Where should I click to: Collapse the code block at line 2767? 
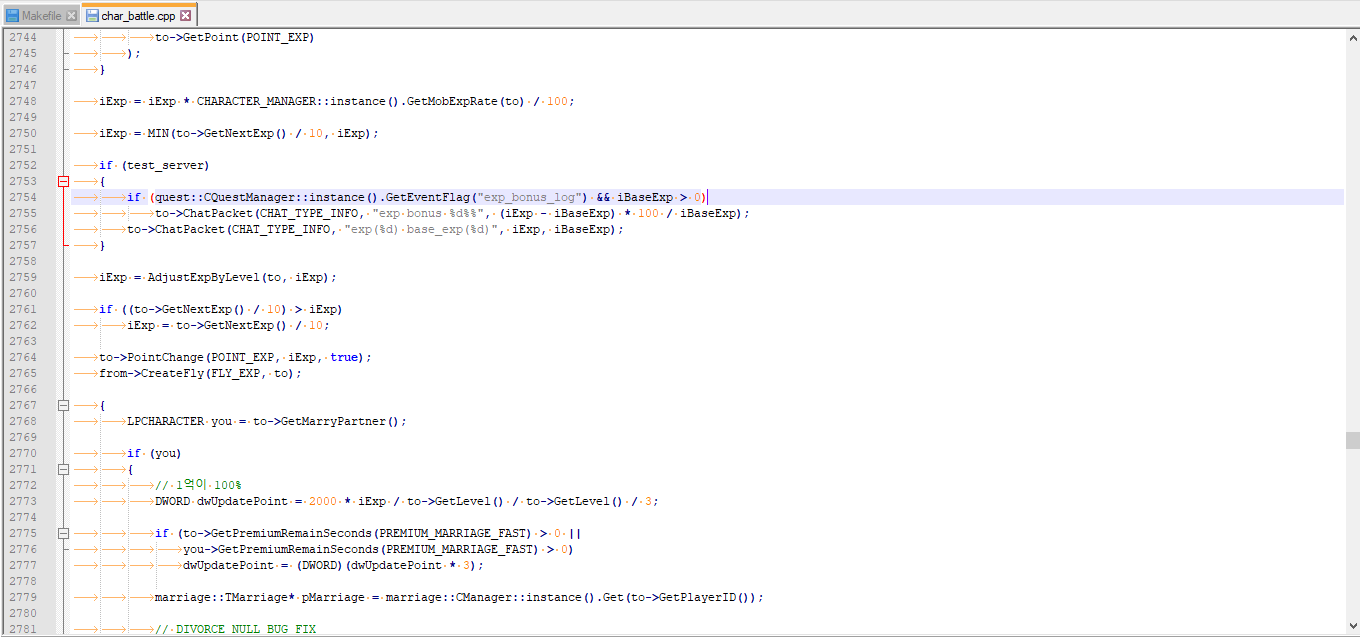point(64,405)
